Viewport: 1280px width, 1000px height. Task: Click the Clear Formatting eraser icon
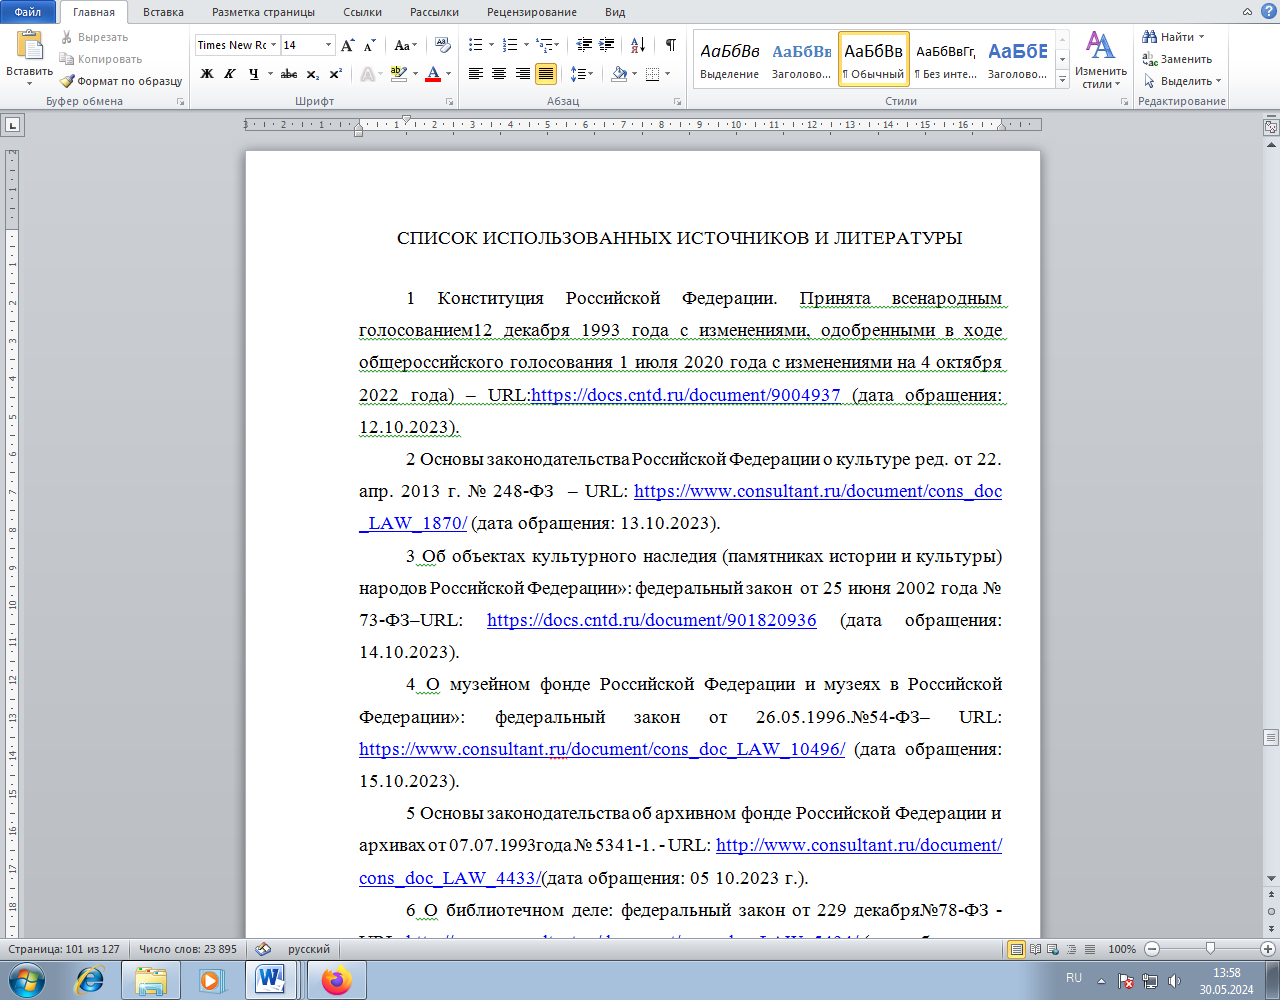tap(441, 45)
